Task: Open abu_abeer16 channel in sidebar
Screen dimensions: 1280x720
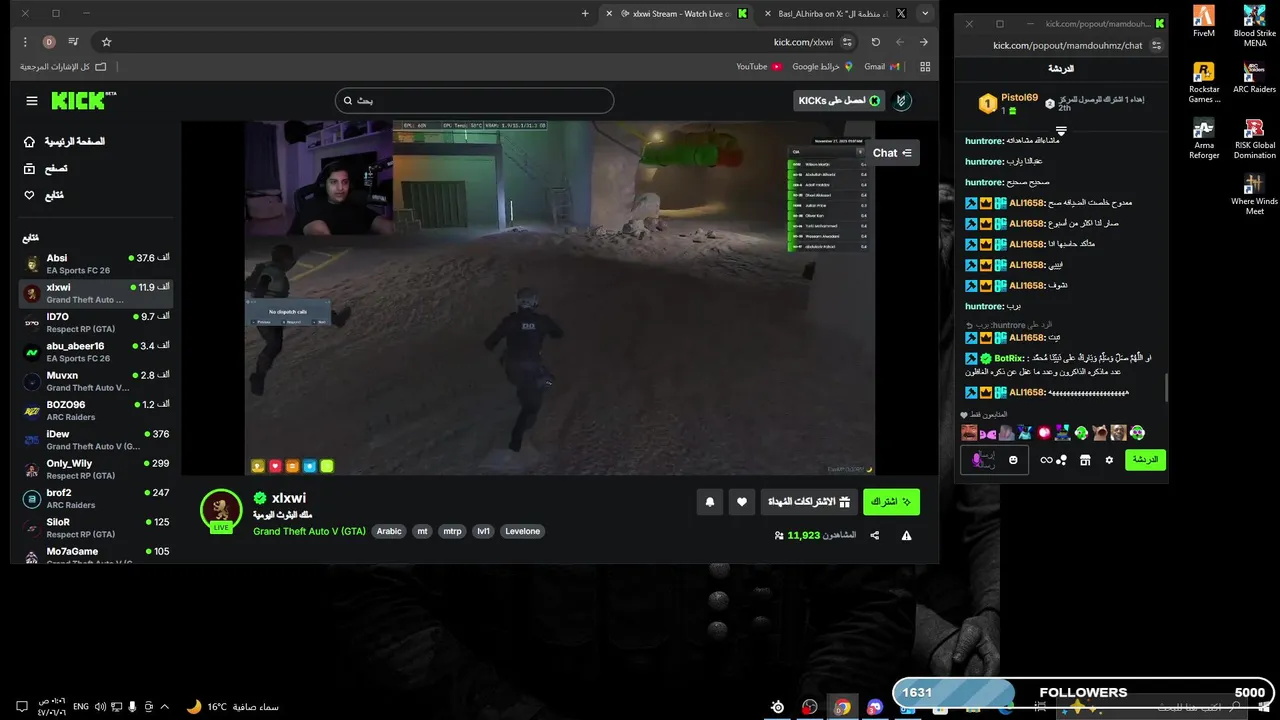Action: point(96,352)
